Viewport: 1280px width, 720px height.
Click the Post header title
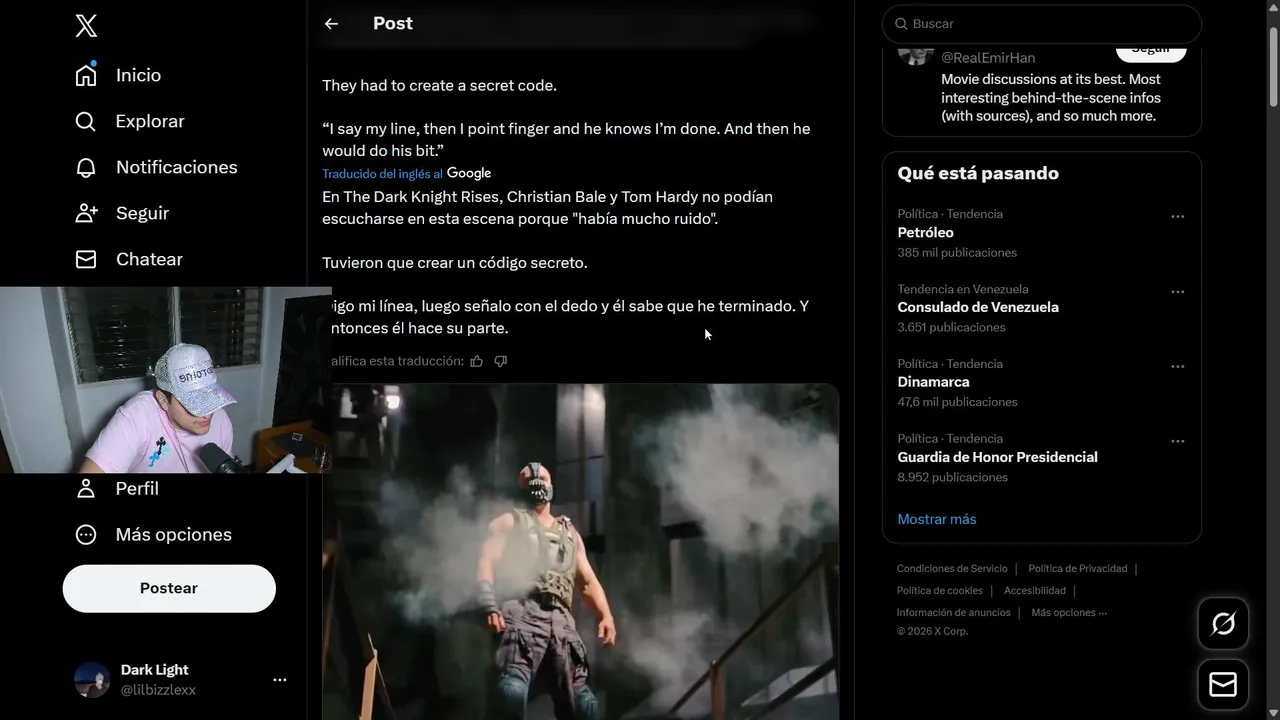click(393, 23)
